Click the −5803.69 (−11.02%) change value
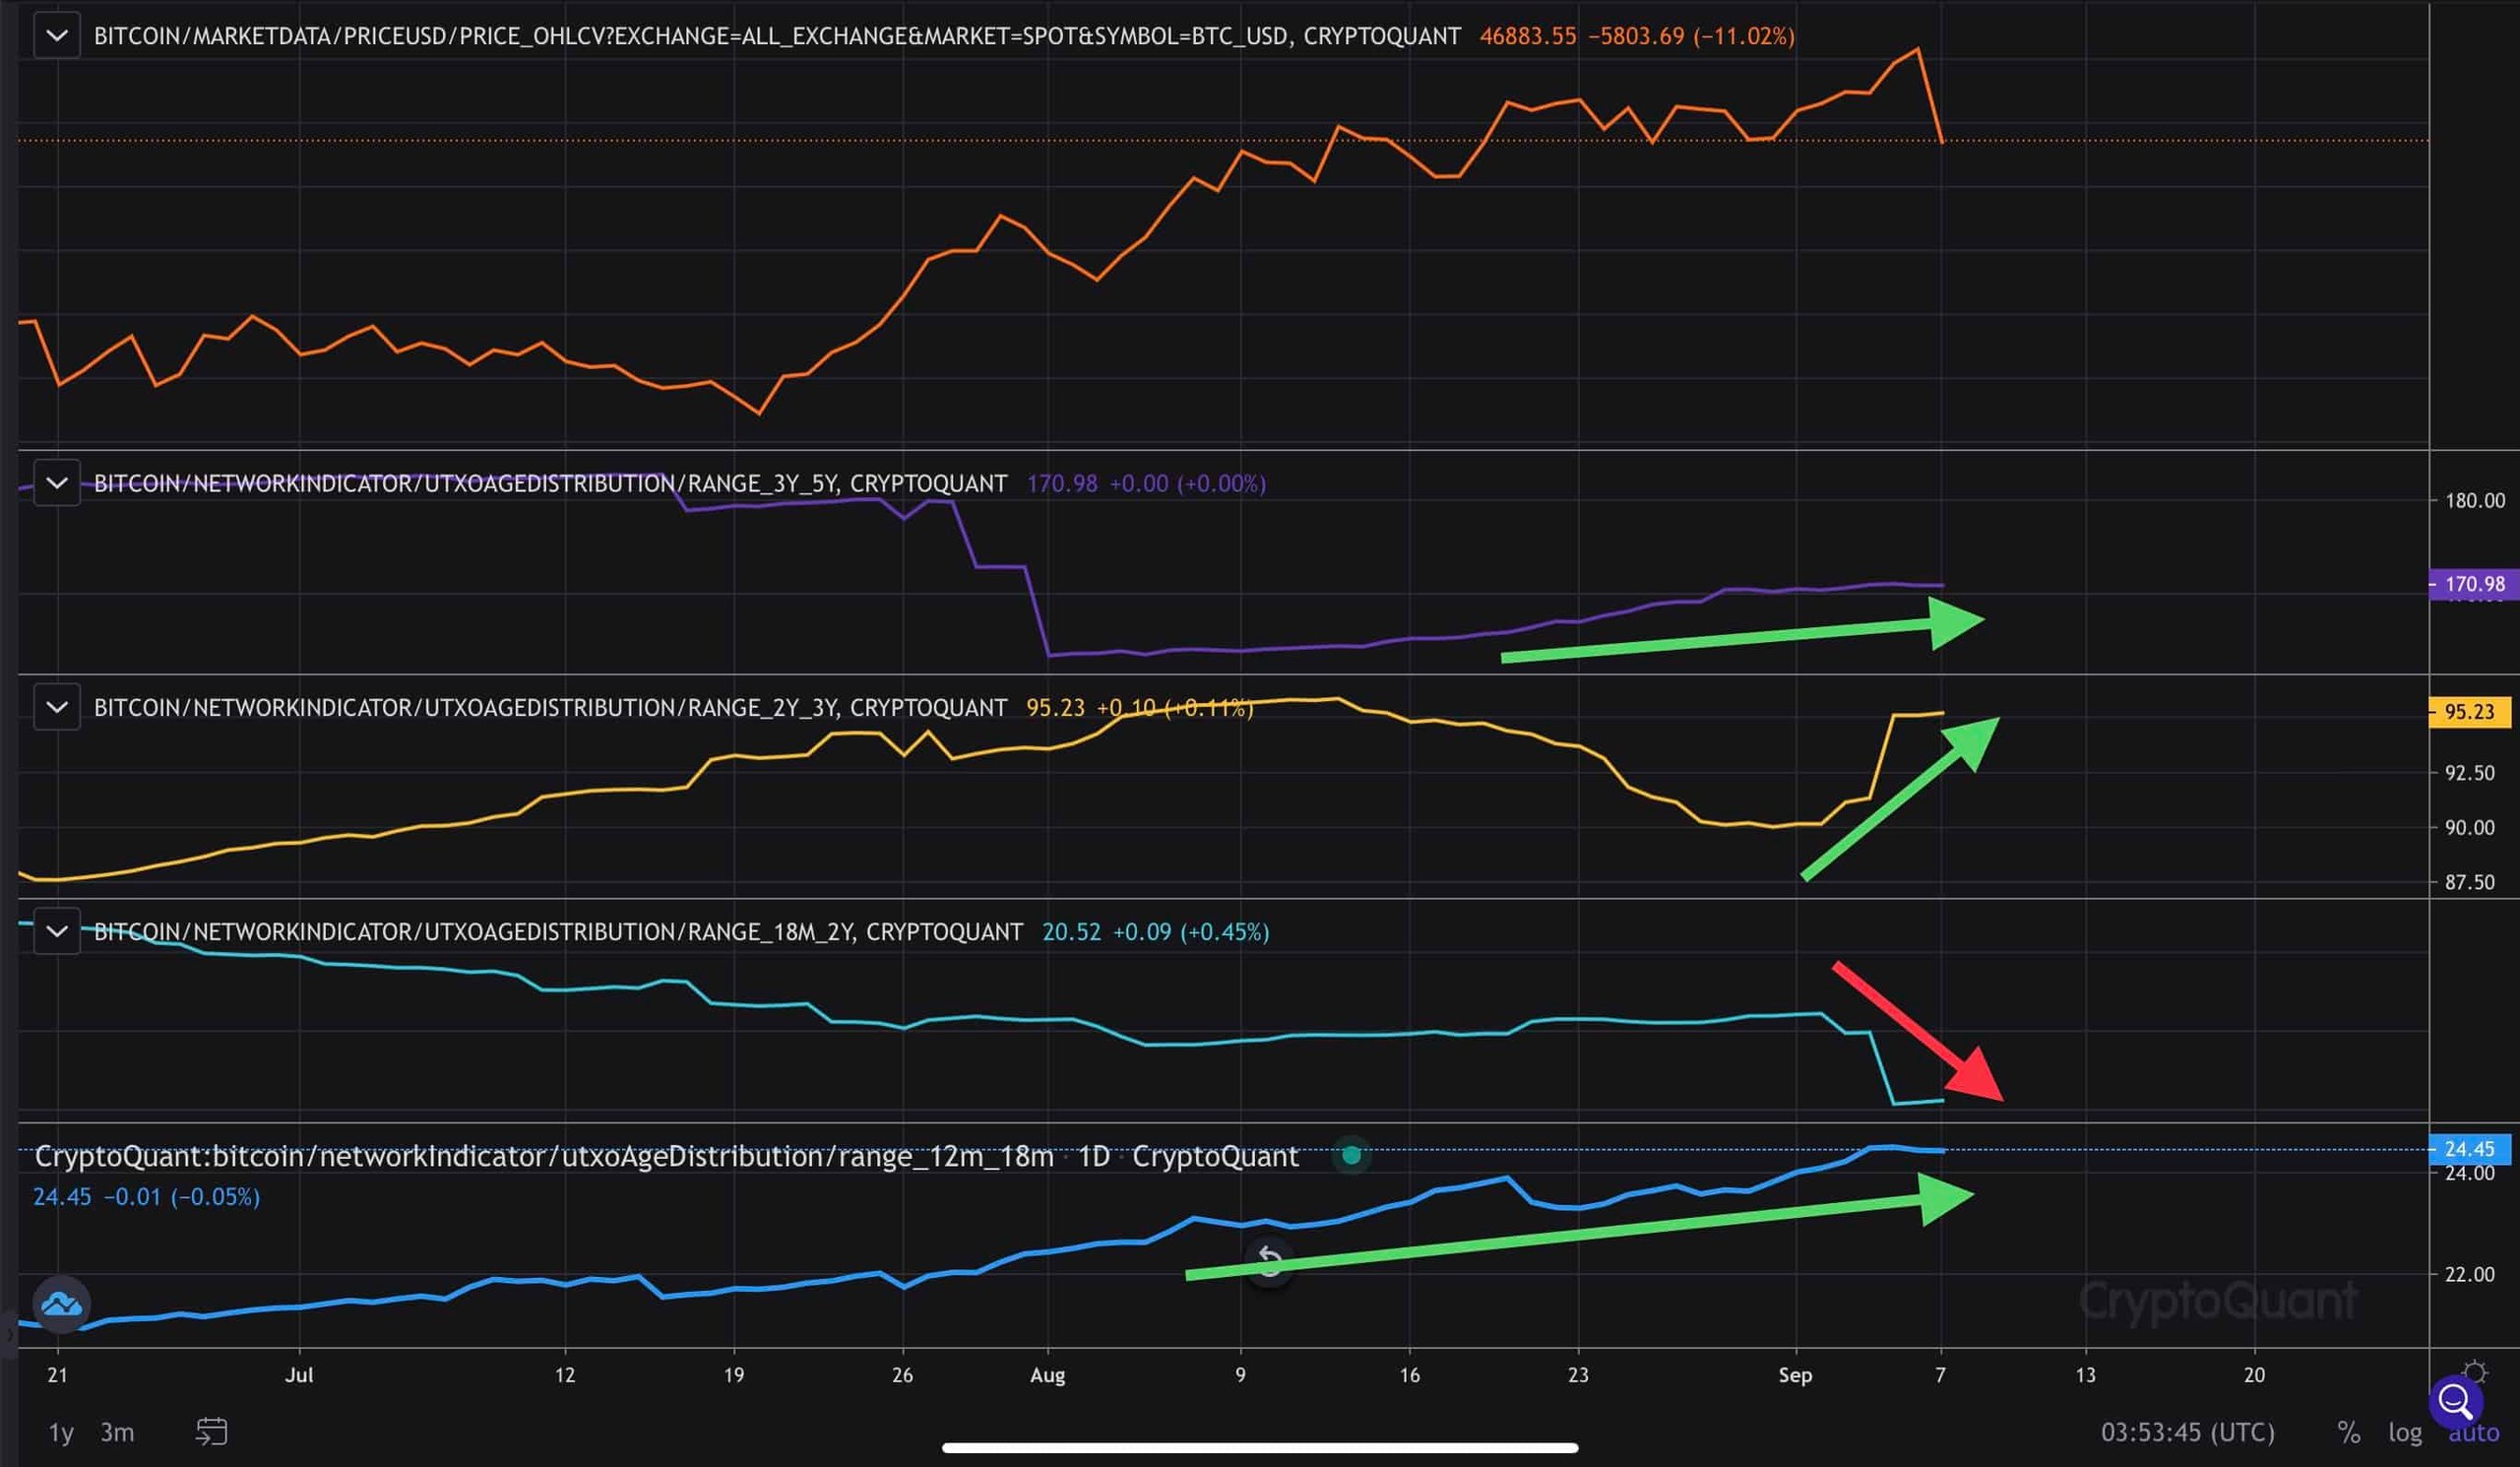2520x1467 pixels. click(1691, 36)
